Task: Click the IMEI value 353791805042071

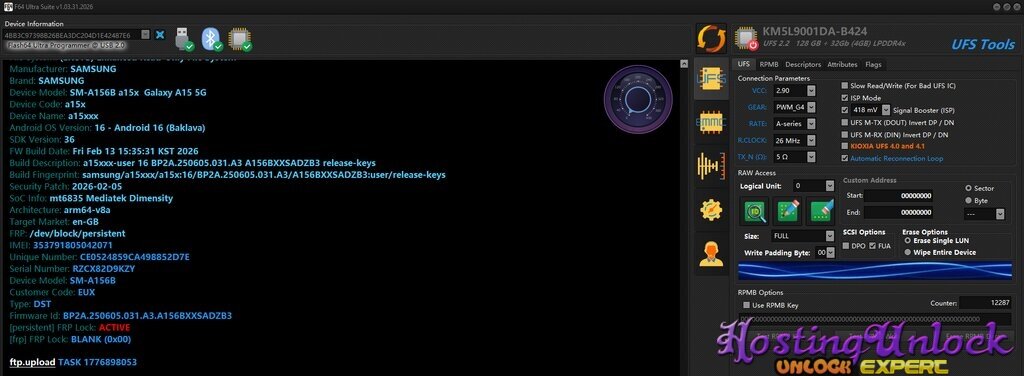Action: [72, 245]
